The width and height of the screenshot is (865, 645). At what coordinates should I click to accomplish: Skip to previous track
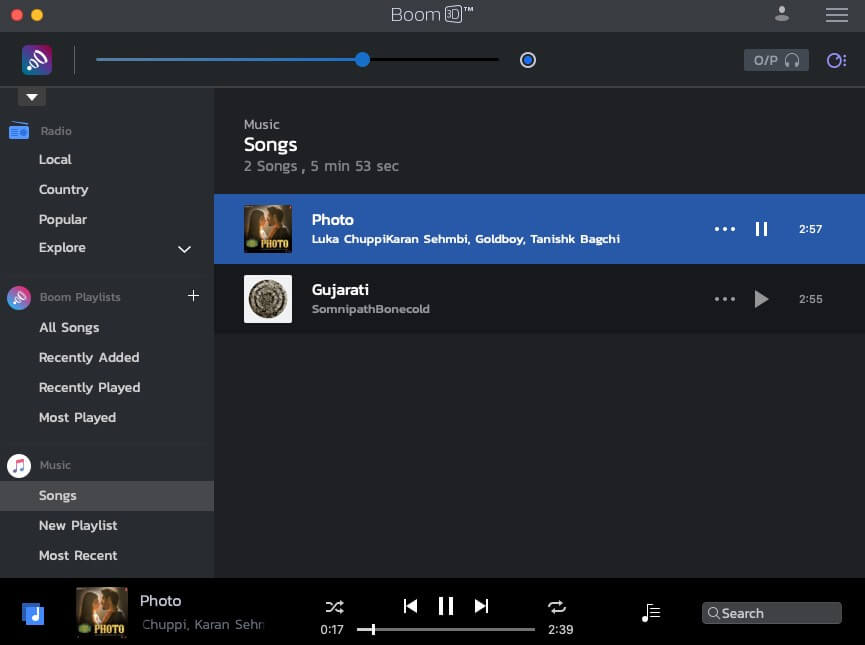pos(410,606)
